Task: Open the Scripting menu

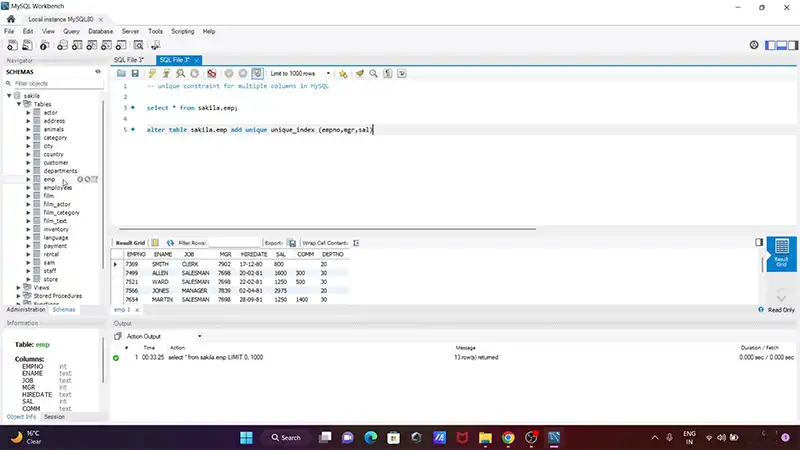Action: tap(183, 31)
